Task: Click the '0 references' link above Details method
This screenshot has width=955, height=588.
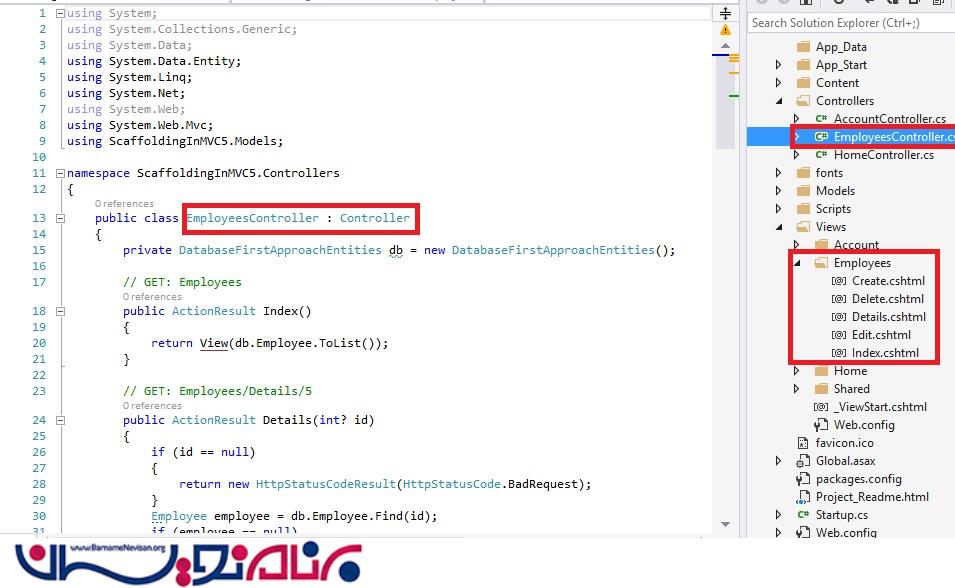Action: click(152, 406)
